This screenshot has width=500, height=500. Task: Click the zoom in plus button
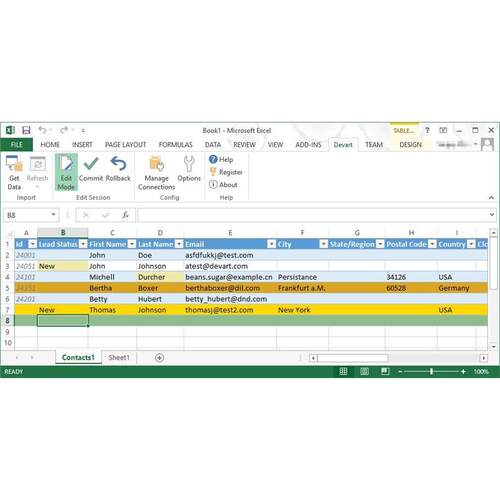pyautogui.click(x=463, y=371)
